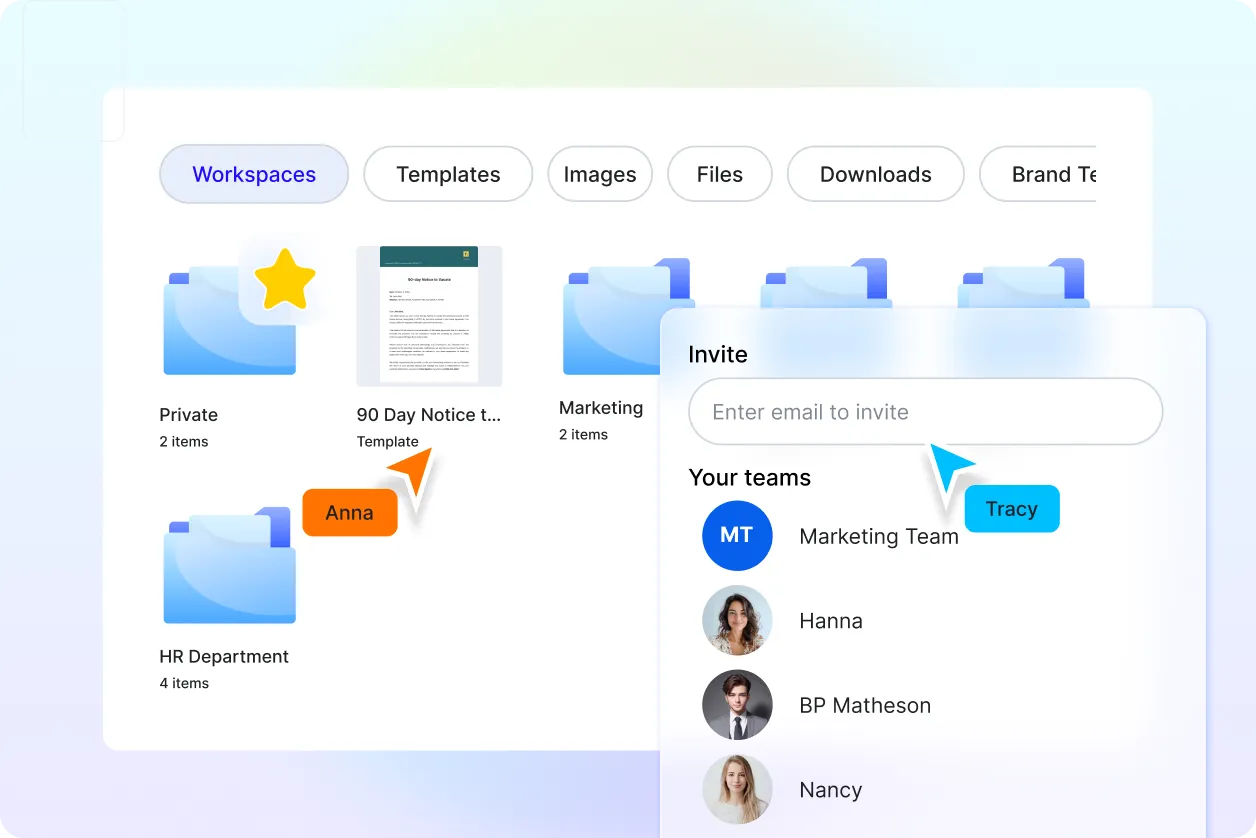Go to the Downloads tab

point(876,174)
